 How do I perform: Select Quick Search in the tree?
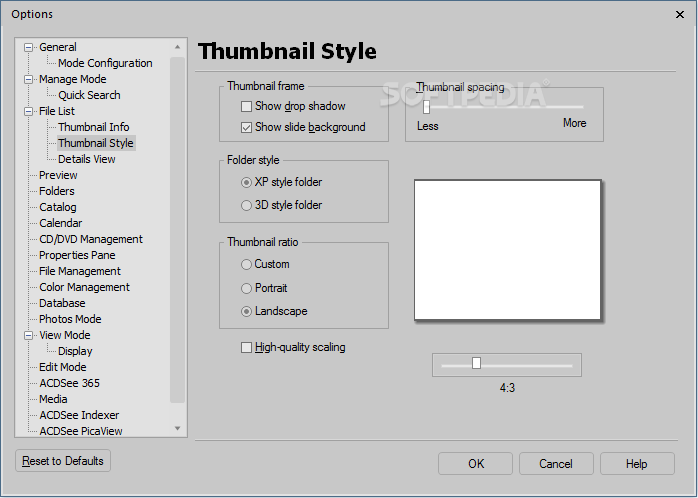89,95
